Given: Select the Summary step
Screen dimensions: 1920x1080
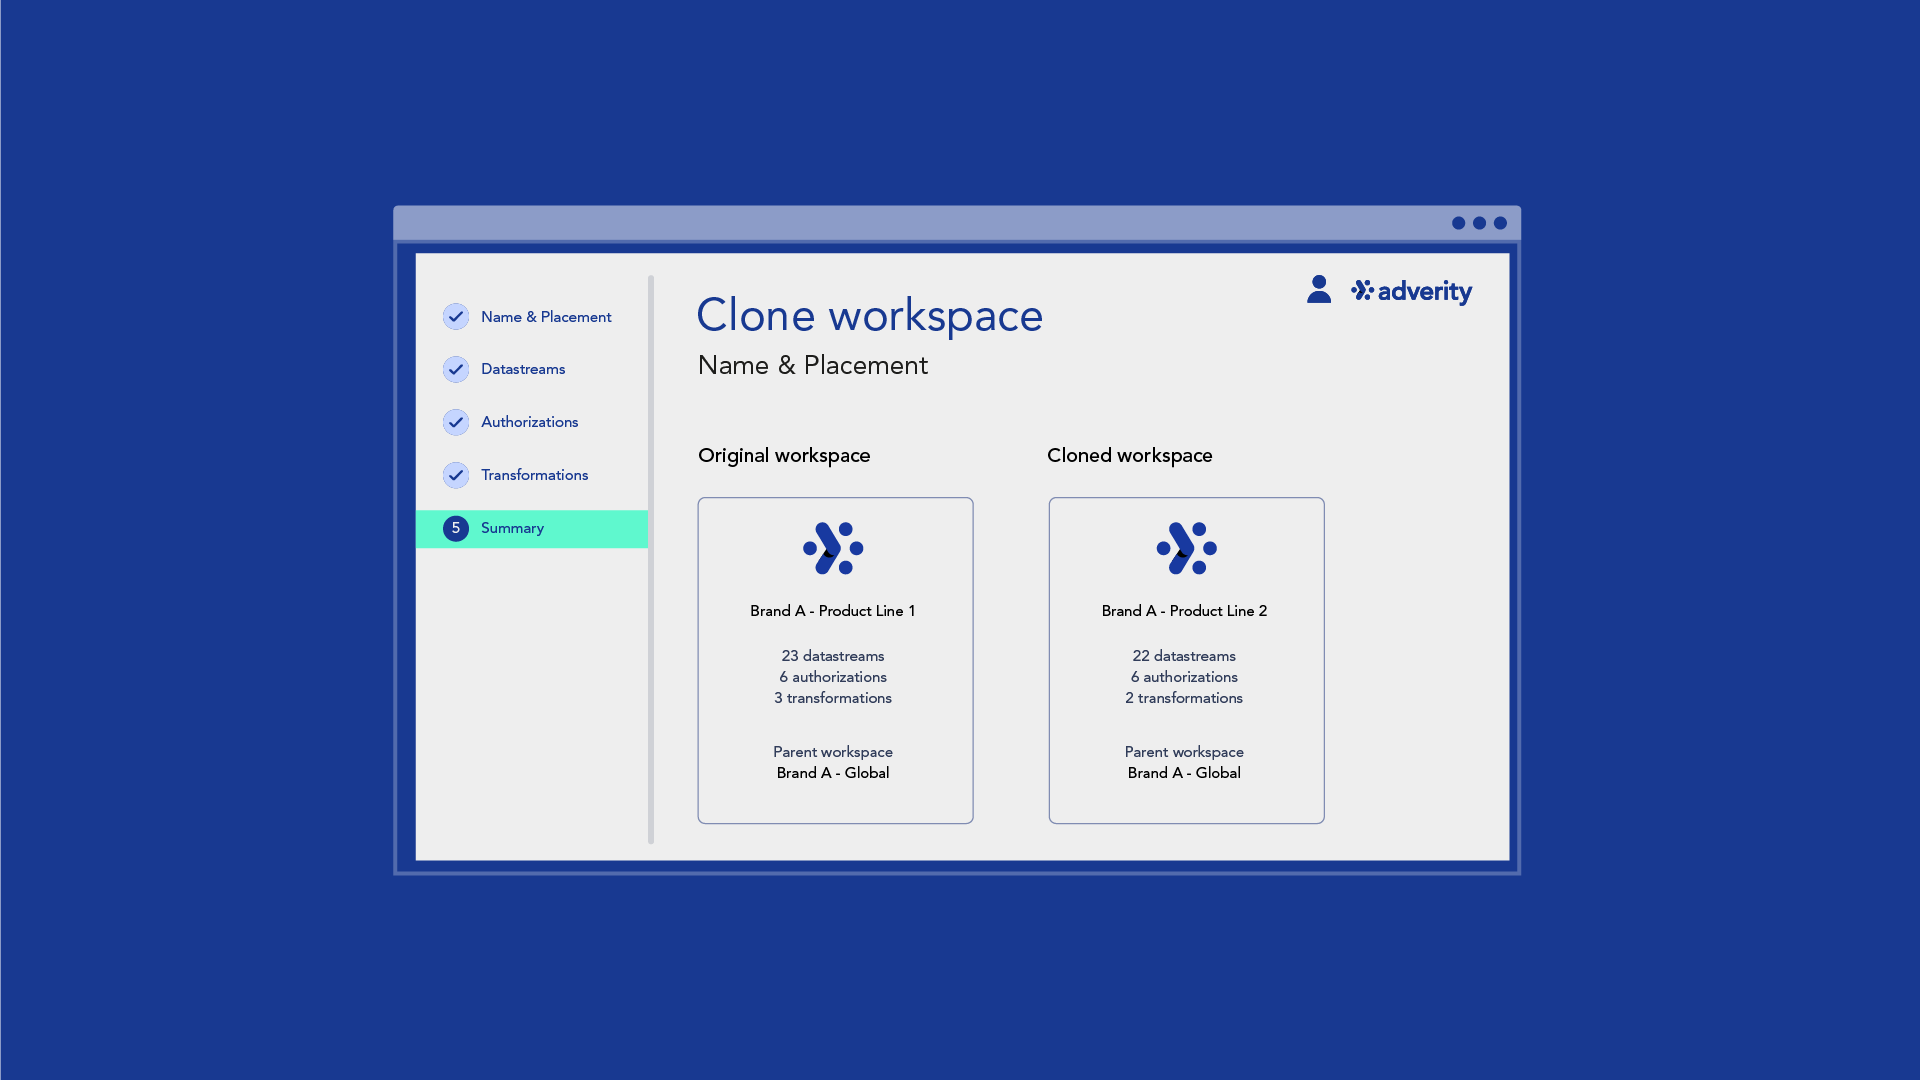Looking at the screenshot, I should [x=532, y=529].
